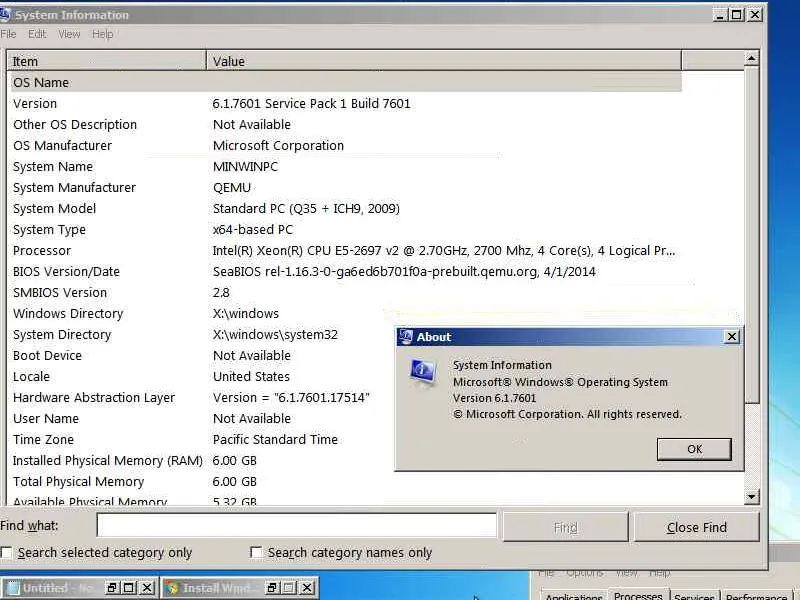Sort by the Value column header
The image size is (800, 600).
click(x=444, y=61)
